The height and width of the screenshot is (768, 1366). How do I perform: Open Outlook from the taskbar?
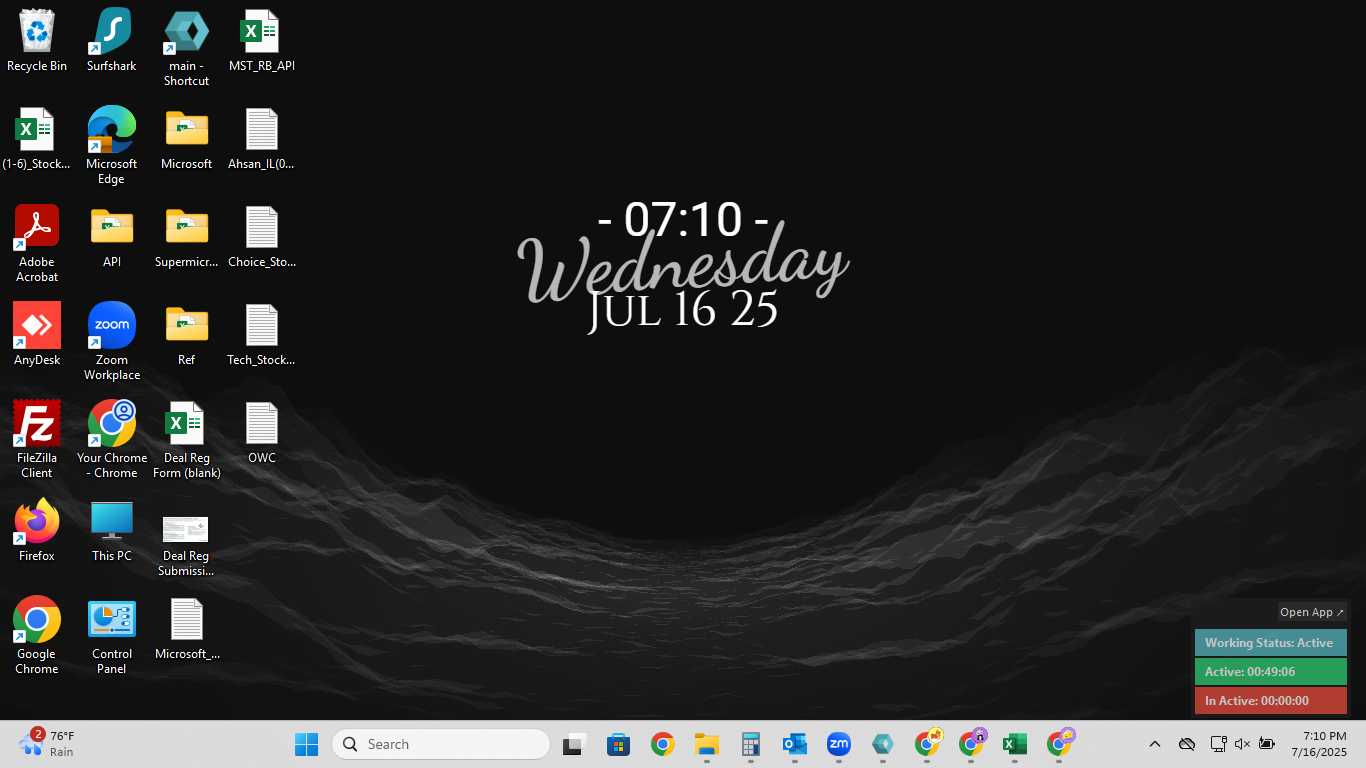[x=794, y=744]
